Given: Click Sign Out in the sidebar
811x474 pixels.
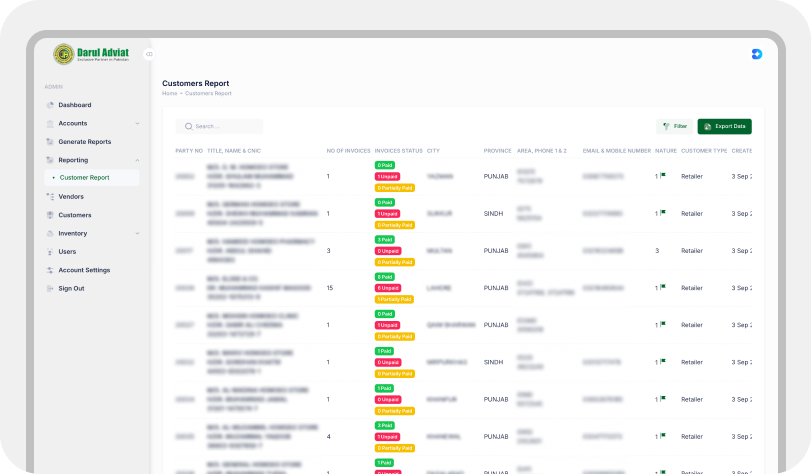Looking at the screenshot, I should tap(71, 289).
